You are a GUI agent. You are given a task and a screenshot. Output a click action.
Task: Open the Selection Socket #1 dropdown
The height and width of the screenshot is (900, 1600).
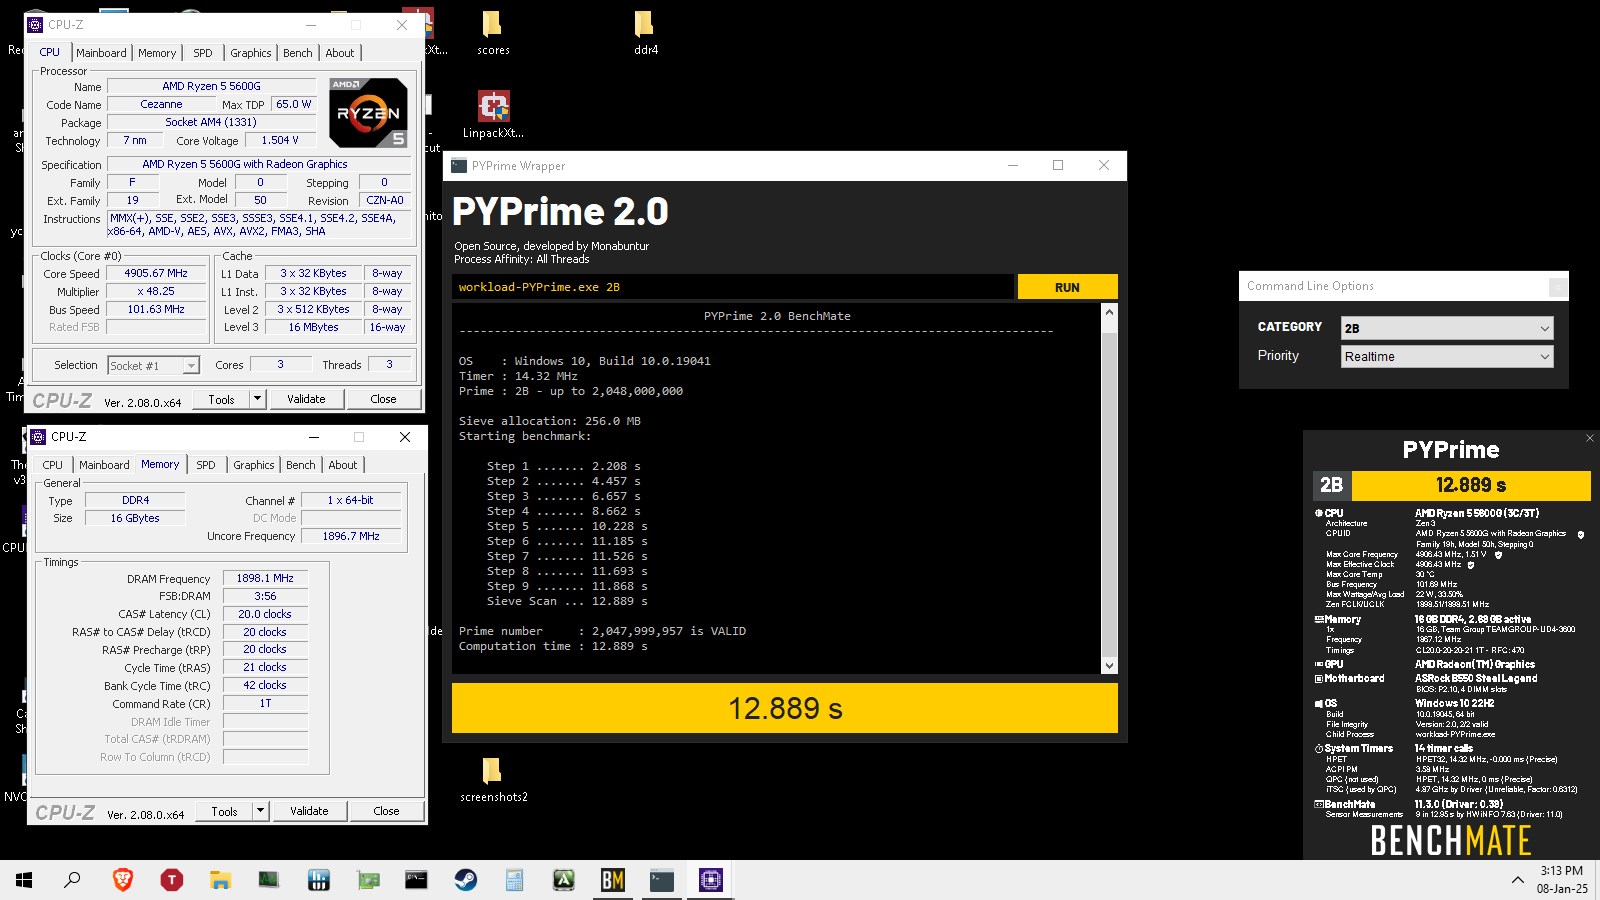(153, 365)
